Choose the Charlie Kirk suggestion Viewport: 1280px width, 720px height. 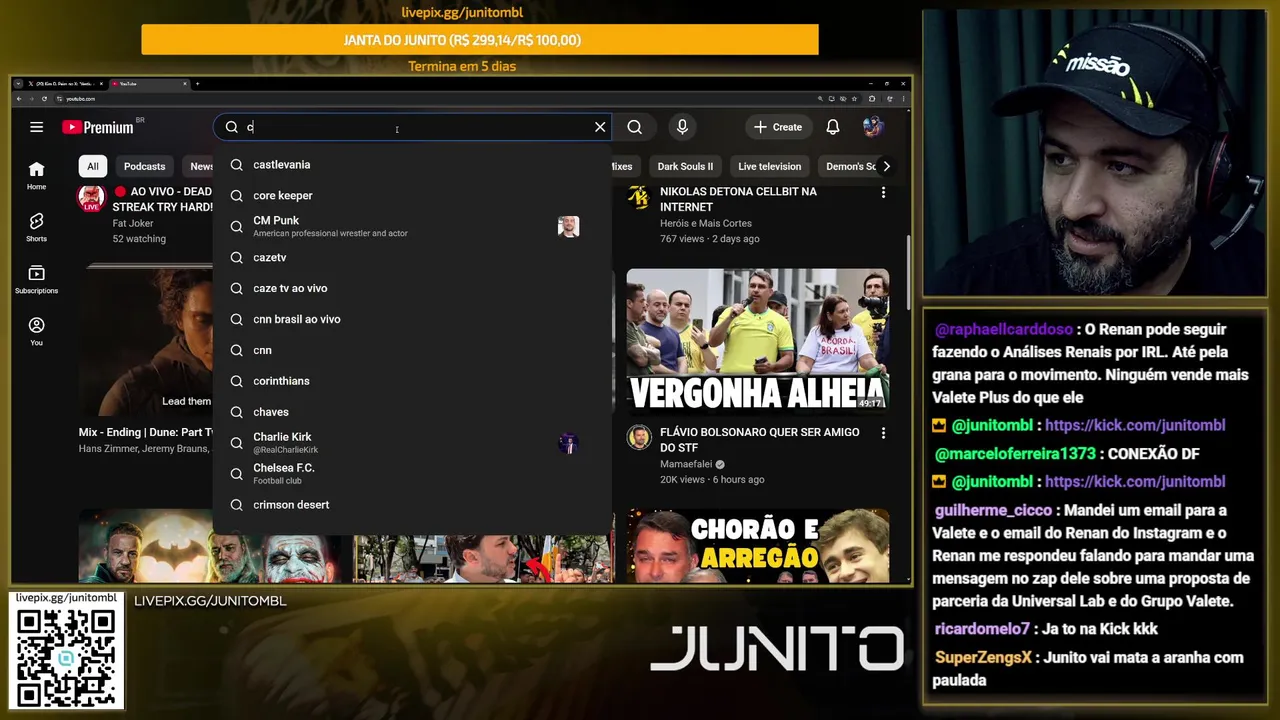pyautogui.click(x=412, y=443)
